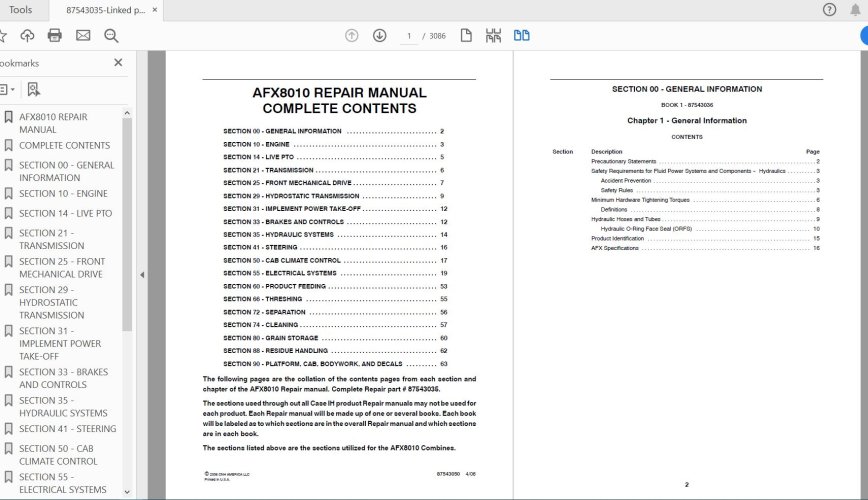Image resolution: width=868 pixels, height=500 pixels.
Task: Jump to SECTION 35 - HYDRAULIC SYSTEMS bookmark
Action: [x=63, y=406]
